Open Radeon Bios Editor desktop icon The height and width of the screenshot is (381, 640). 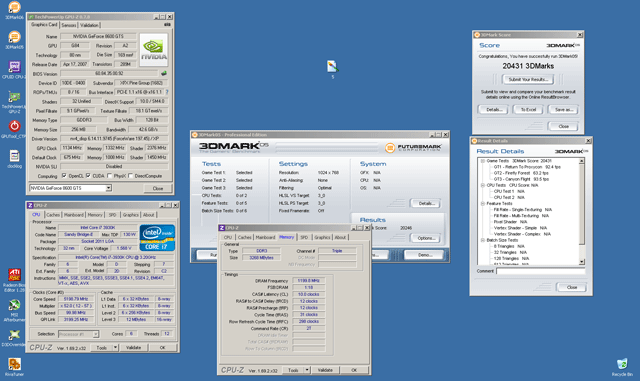pyautogui.click(x=14, y=280)
